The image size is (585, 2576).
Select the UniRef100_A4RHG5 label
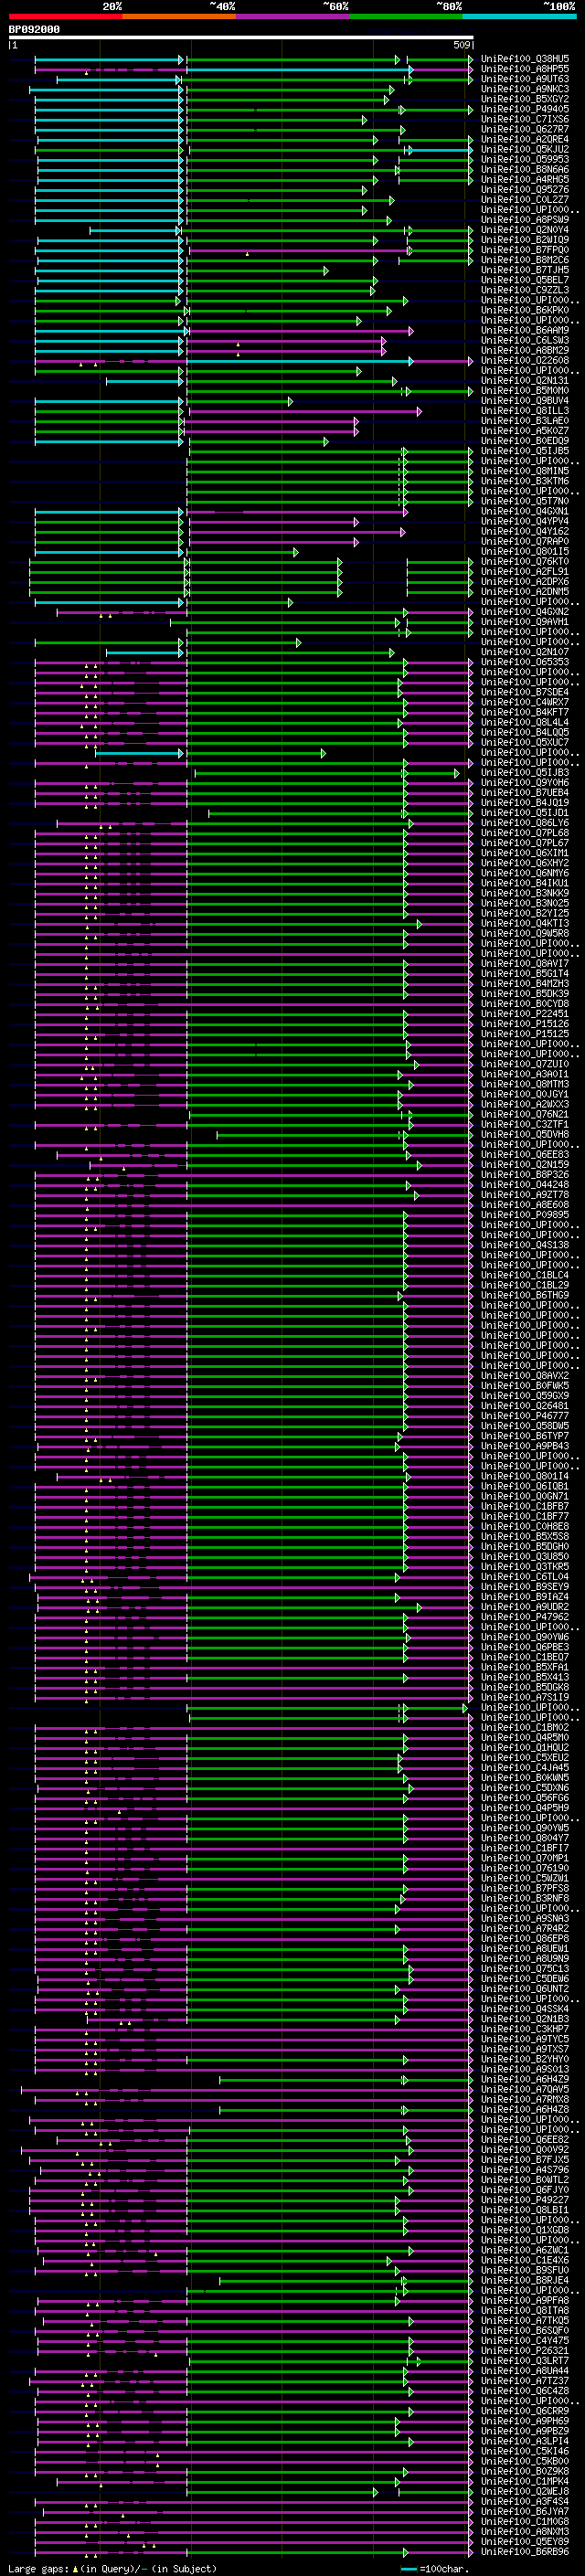tap(525, 180)
